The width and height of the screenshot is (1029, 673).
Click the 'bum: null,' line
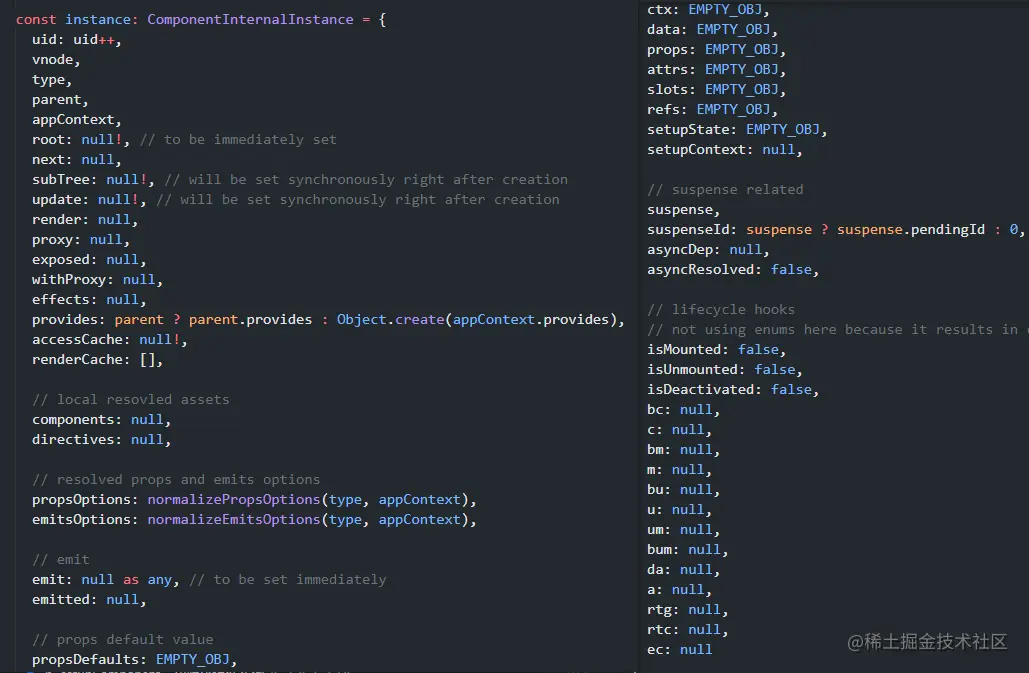tap(688, 550)
